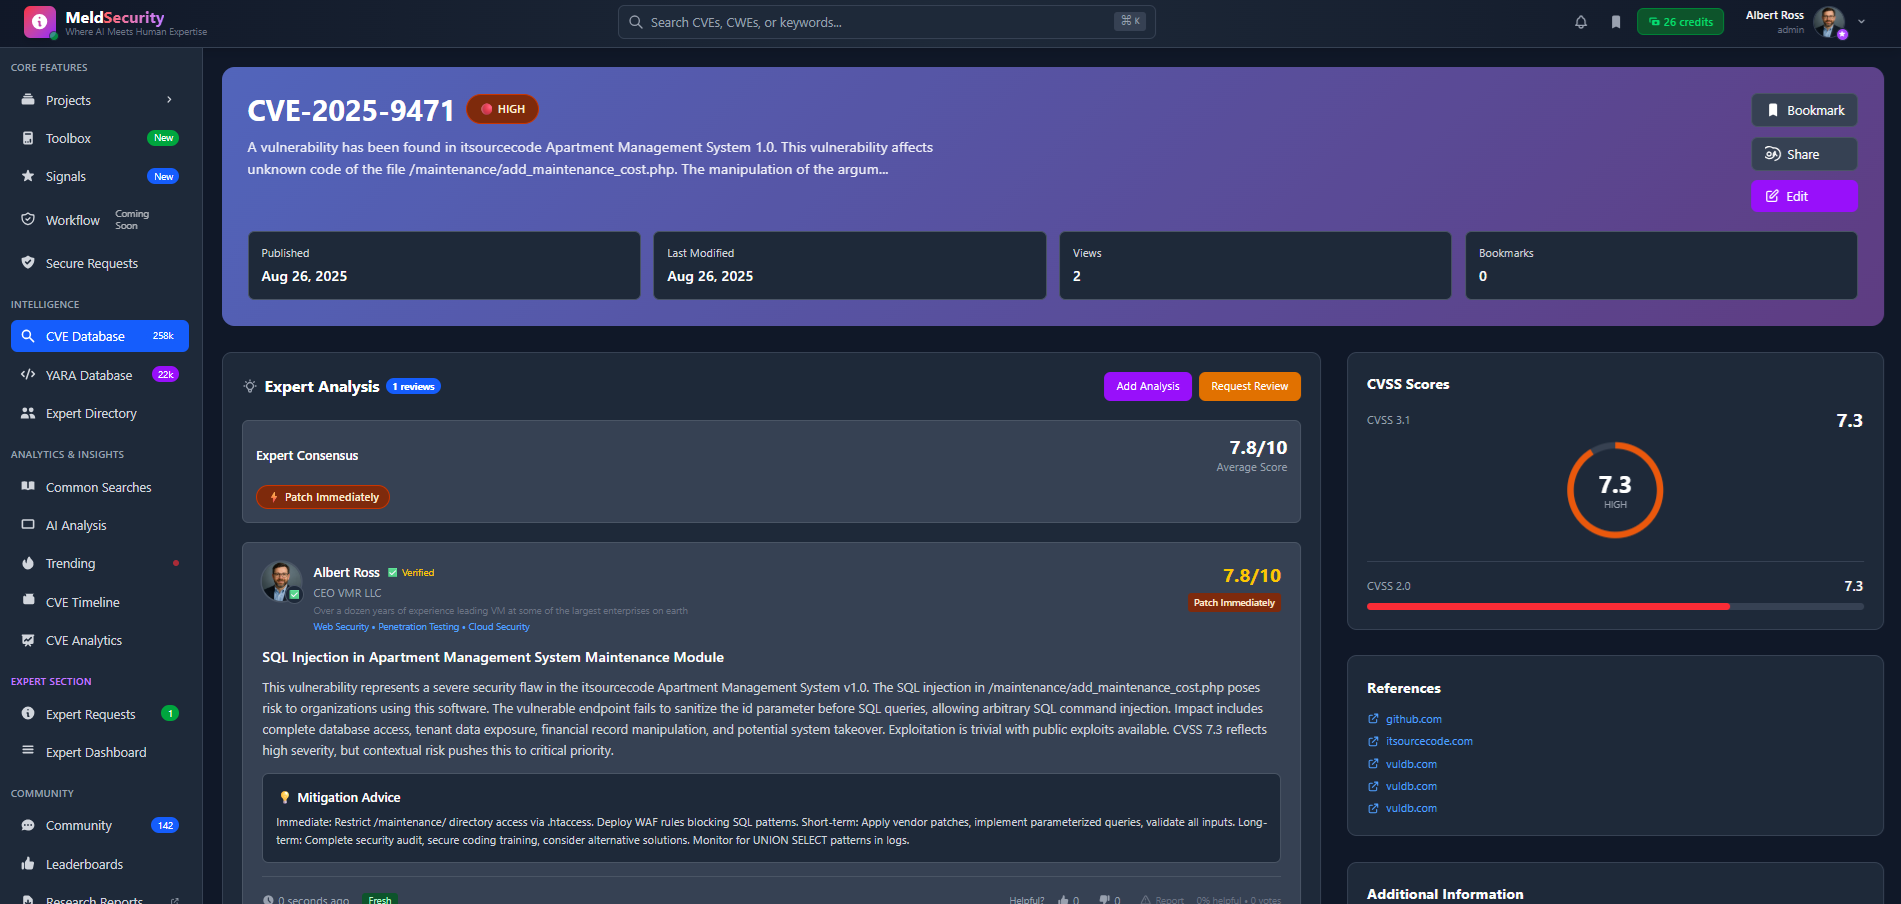Click the AI Analysis monitor icon
The width and height of the screenshot is (1901, 904).
tap(28, 525)
